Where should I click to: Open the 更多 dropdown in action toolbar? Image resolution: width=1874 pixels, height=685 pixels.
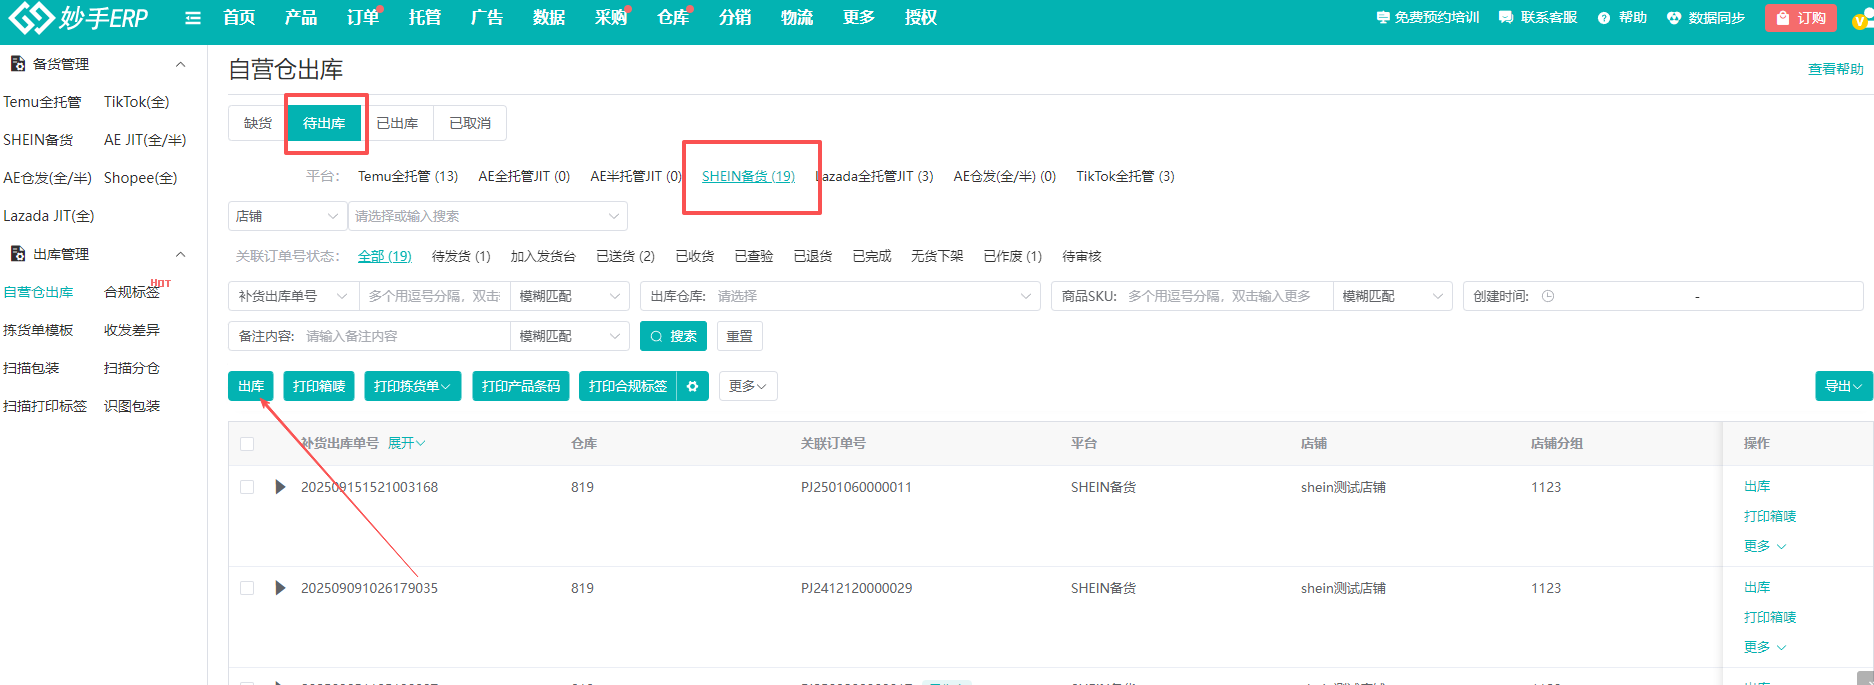coord(748,386)
